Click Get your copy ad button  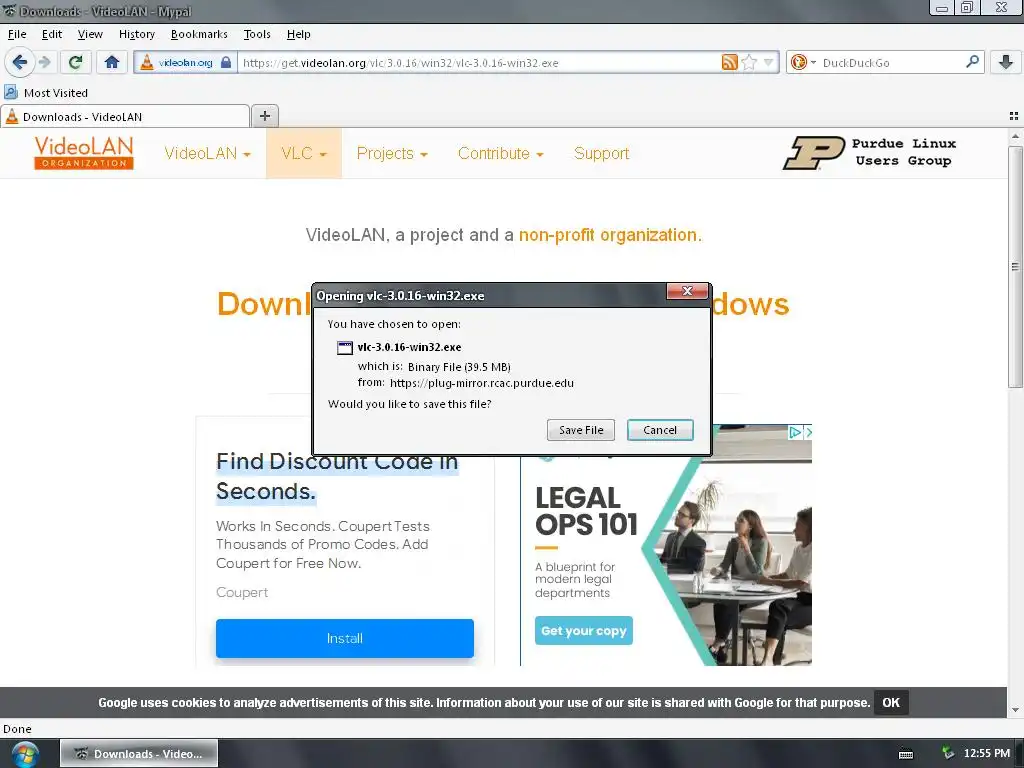click(x=584, y=630)
